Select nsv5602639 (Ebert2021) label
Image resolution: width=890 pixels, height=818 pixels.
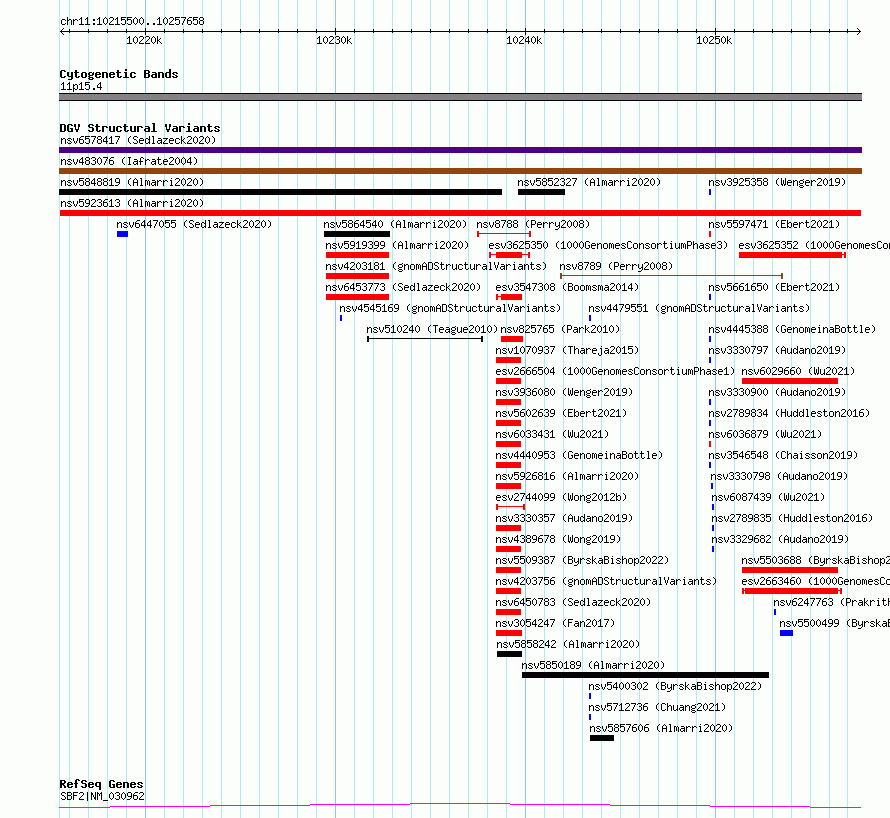tap(561, 413)
